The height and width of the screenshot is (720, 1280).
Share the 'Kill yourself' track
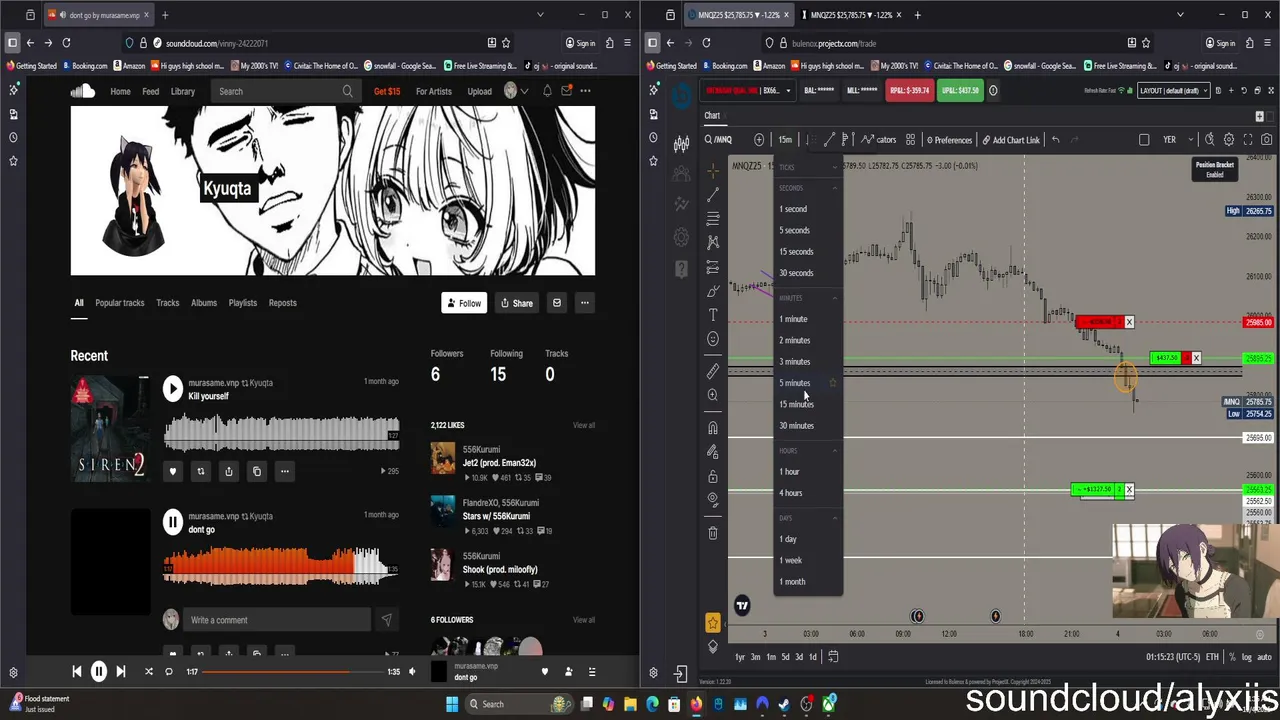228,471
